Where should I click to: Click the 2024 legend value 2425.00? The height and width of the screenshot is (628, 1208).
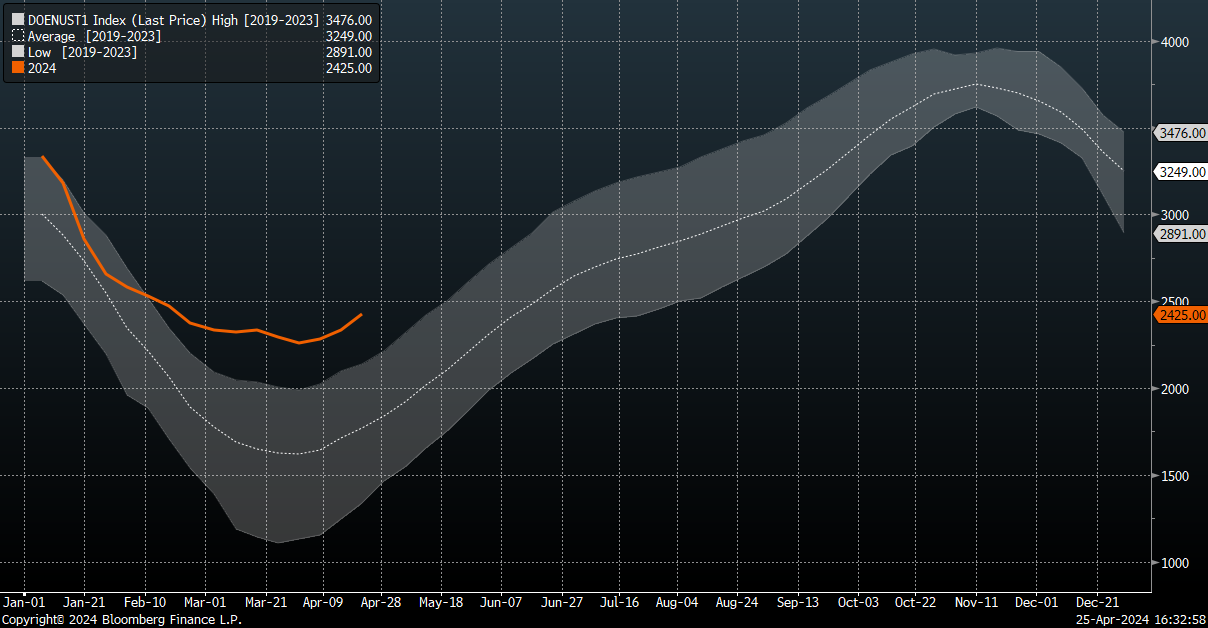pos(349,69)
